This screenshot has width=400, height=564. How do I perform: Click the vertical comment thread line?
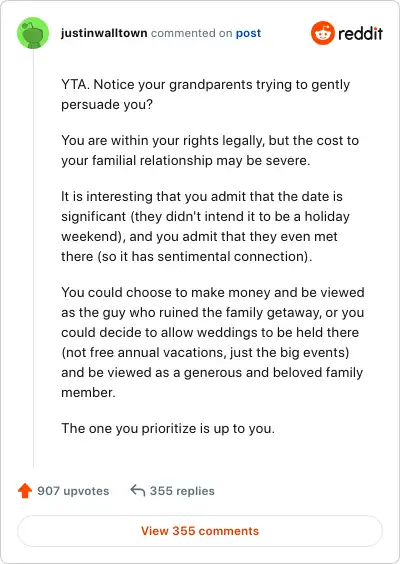(x=33, y=258)
